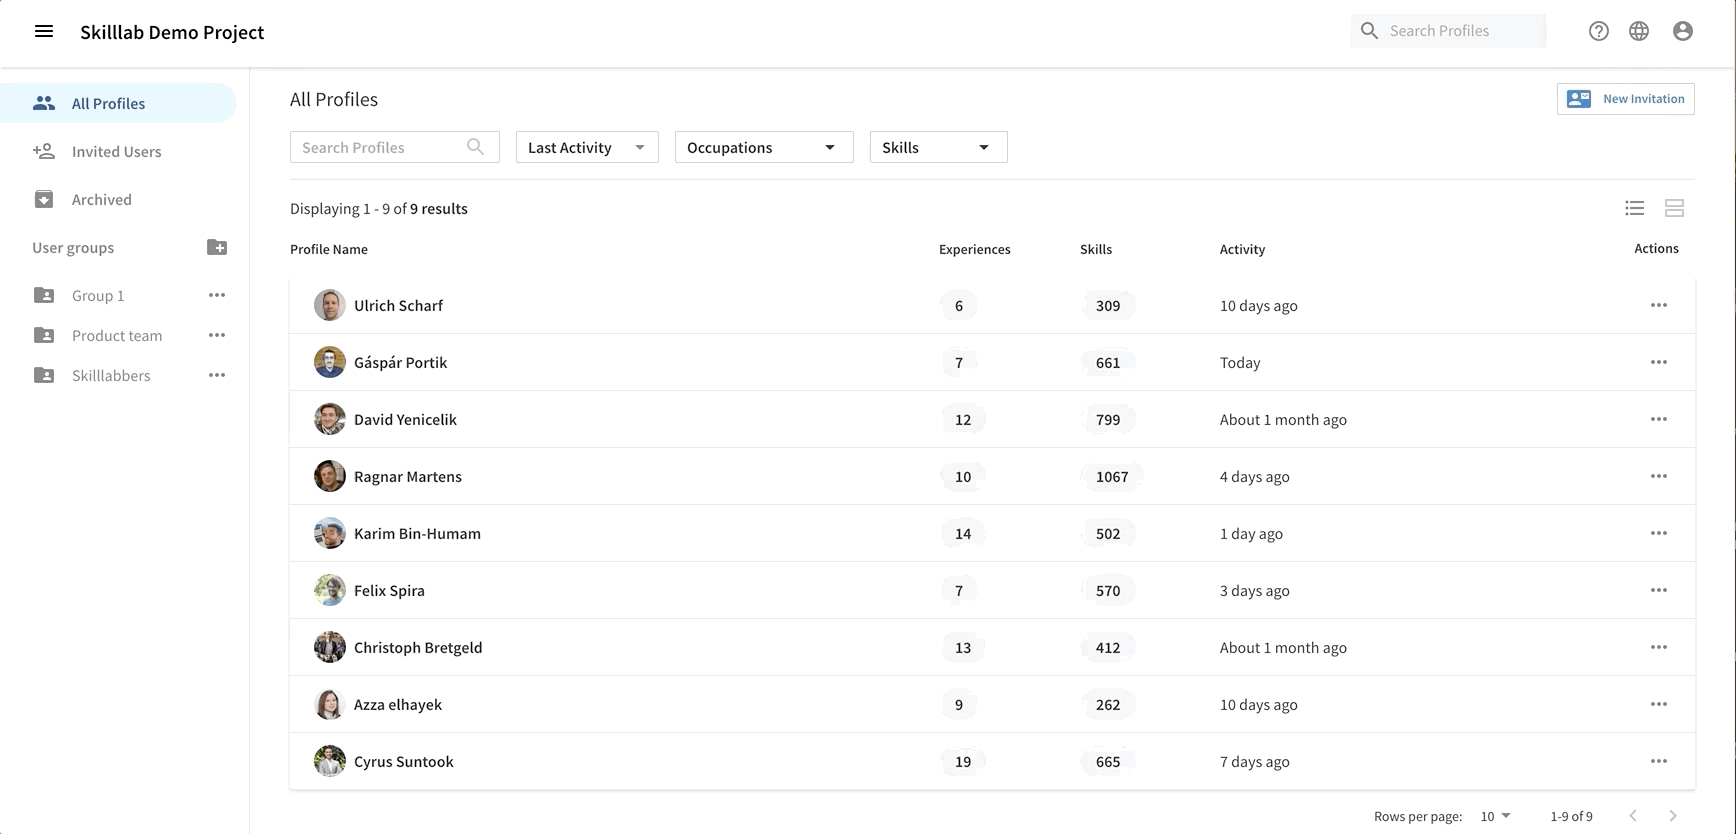Open Felix Spira's profile
Viewport: 1736px width, 834px height.
389,590
